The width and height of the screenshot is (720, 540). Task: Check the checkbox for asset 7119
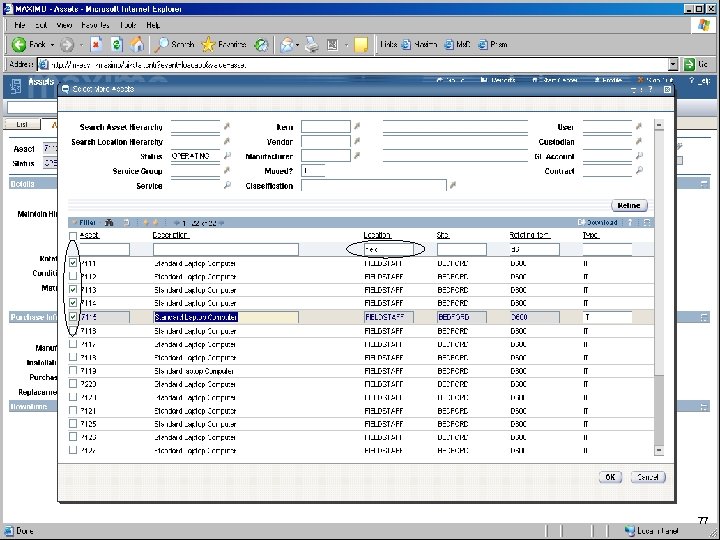click(73, 370)
